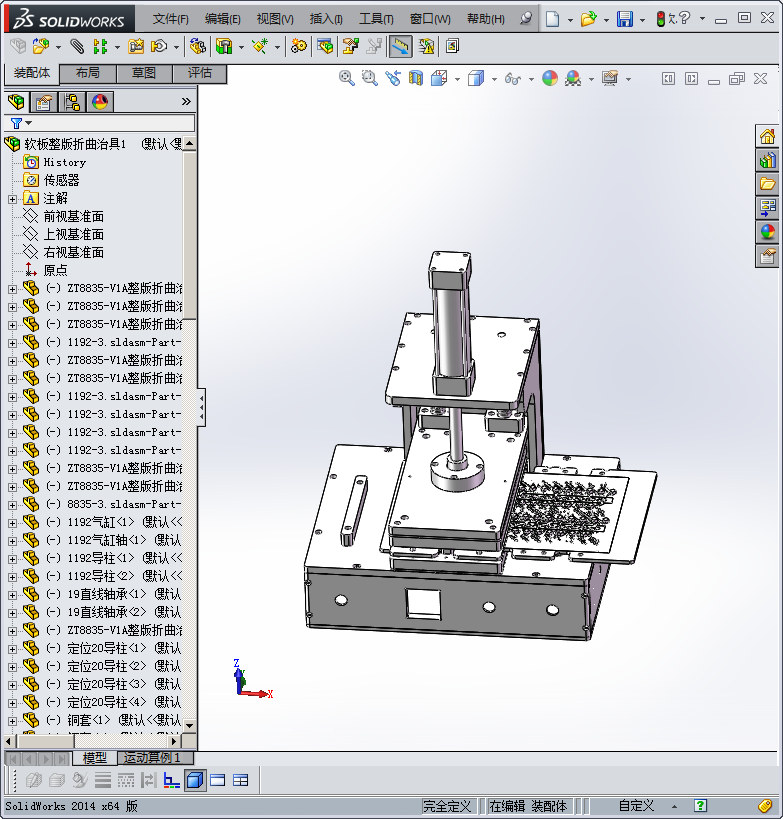Click the Apply Scene icon

[x=573, y=78]
